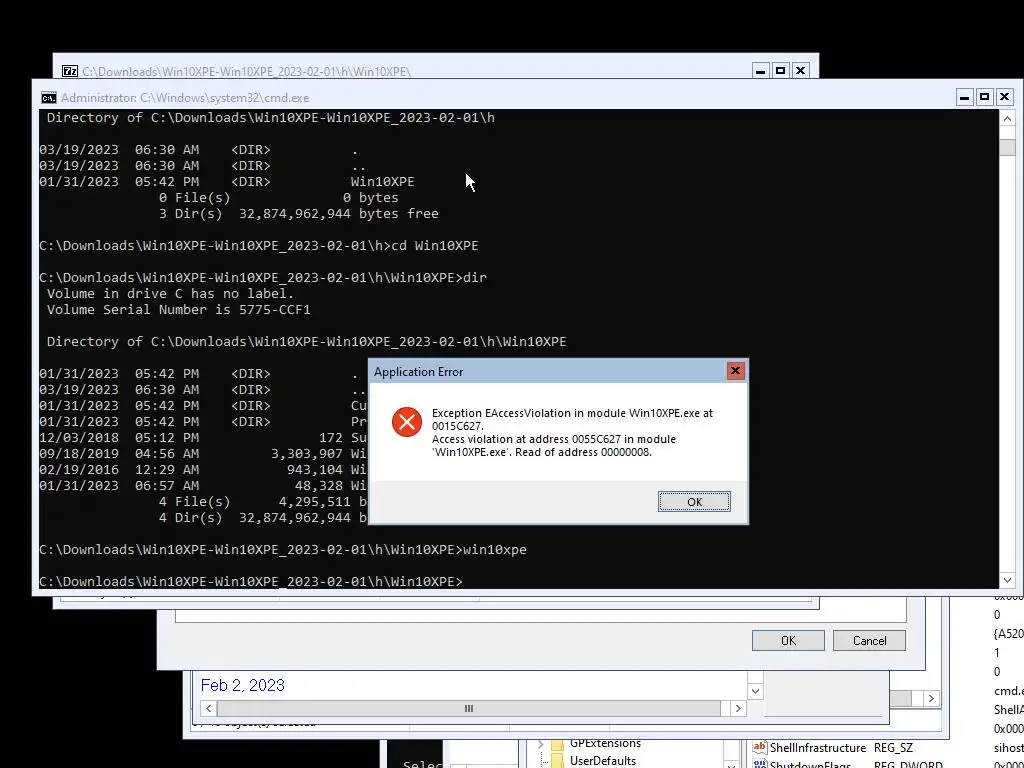
Task: Click 'Volume Serial Number is 5775-CCF1' text
Action: [178, 310]
